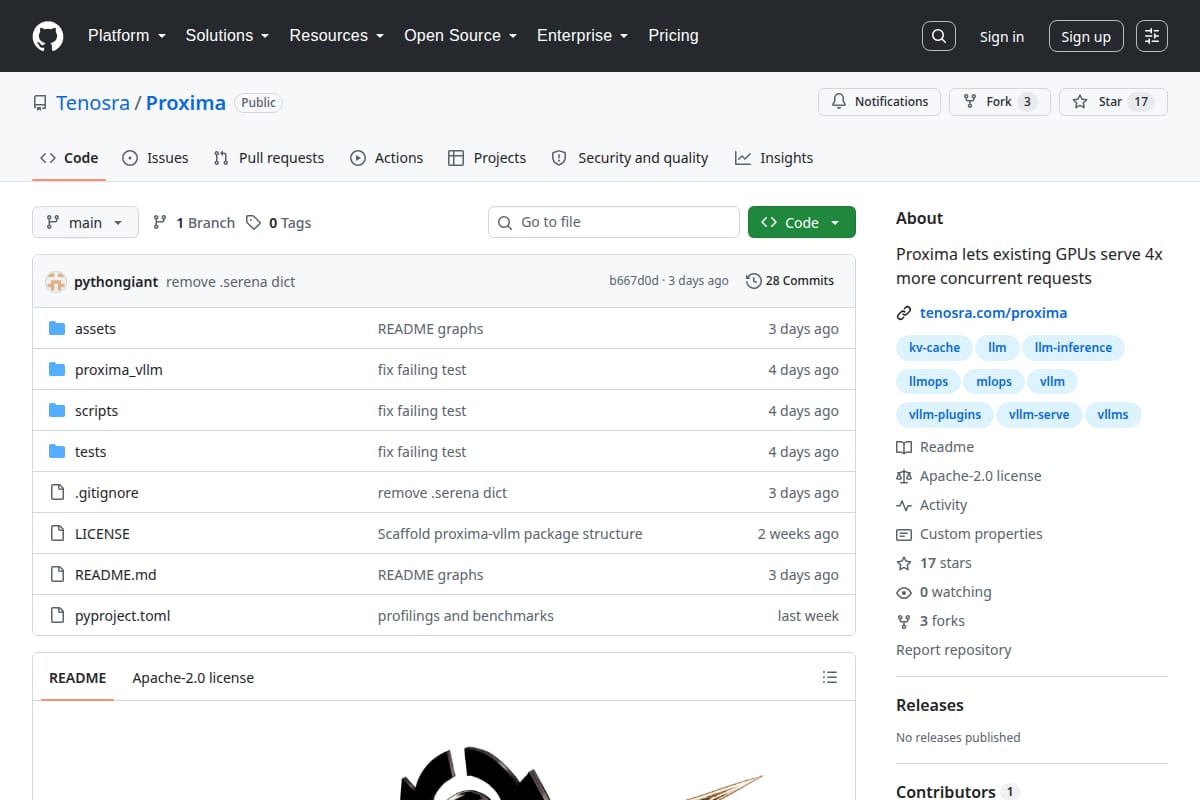The height and width of the screenshot is (800, 1200).
Task: Open Custom properties link
Action: pos(969,534)
